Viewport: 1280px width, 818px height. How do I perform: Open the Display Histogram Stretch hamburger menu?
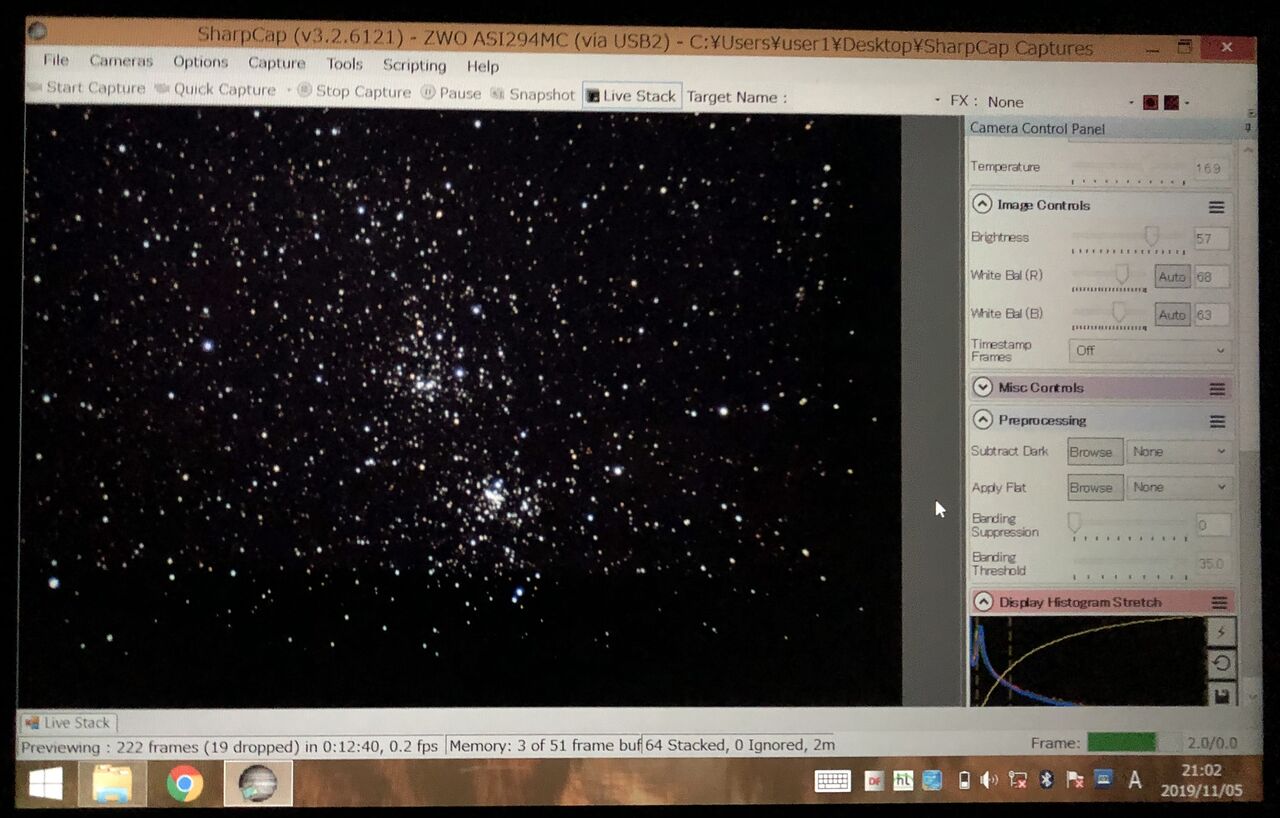(x=1219, y=603)
